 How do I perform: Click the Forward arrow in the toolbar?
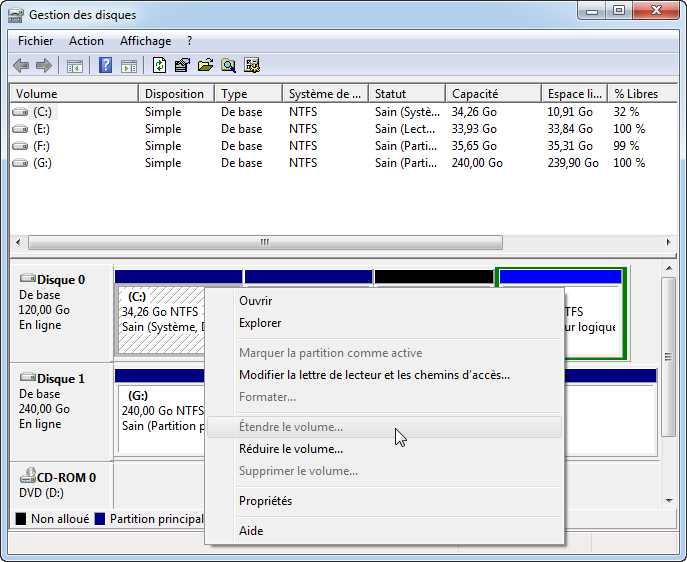coord(44,66)
